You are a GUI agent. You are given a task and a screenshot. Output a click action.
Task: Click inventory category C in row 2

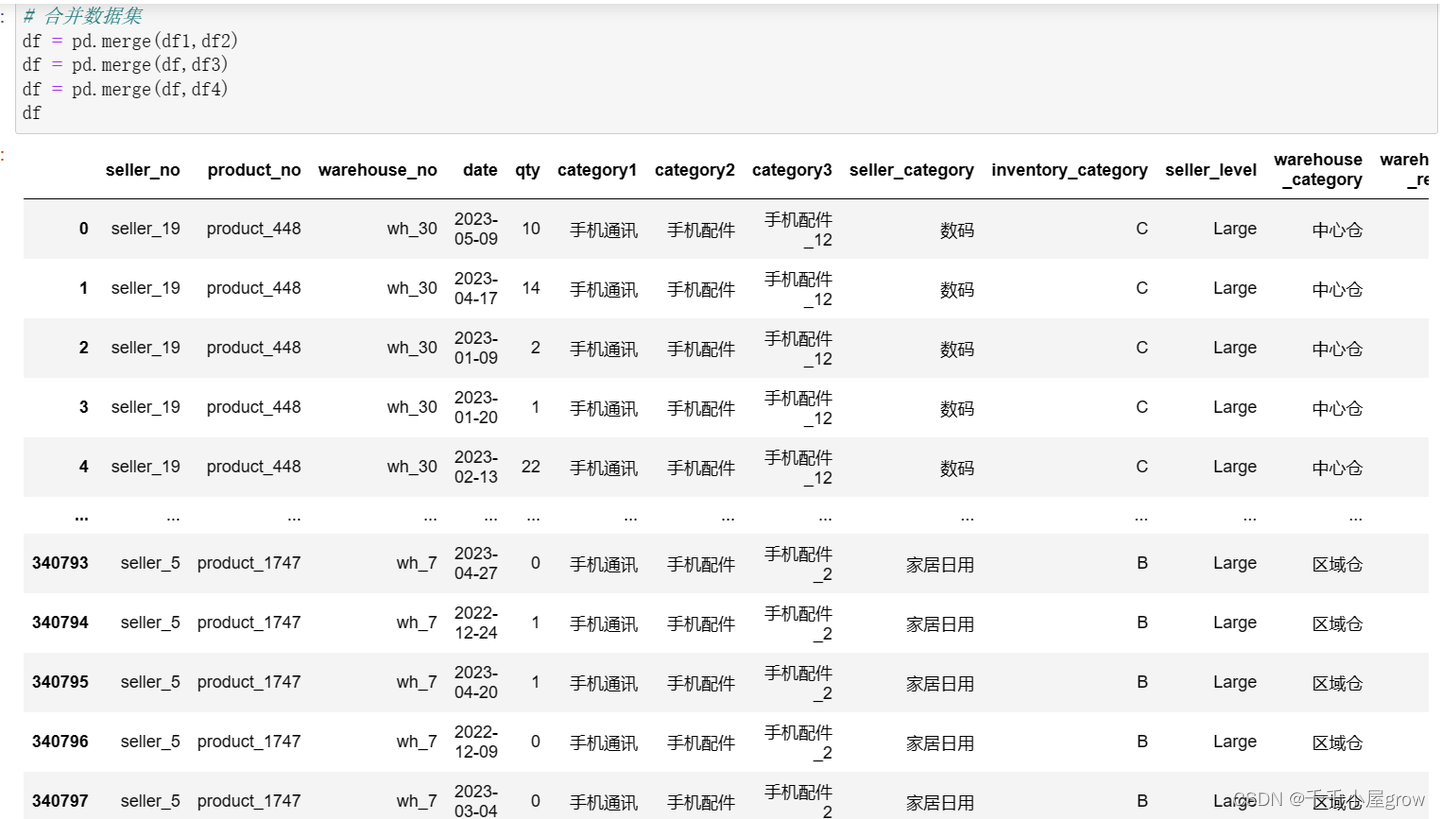tap(1142, 348)
